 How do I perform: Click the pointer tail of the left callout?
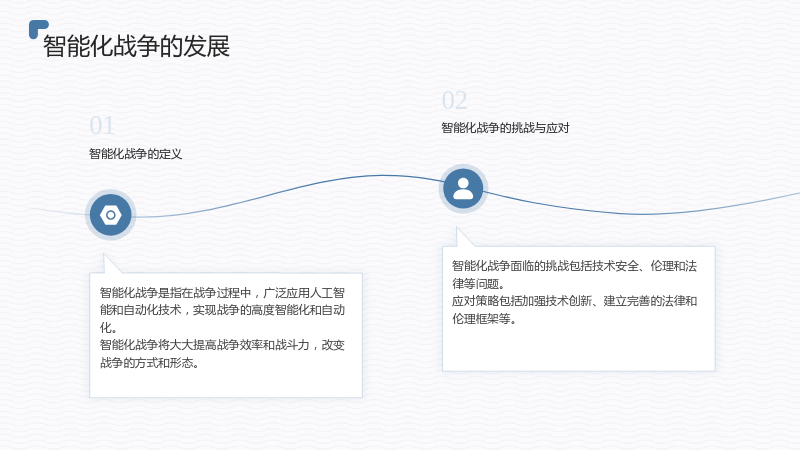click(x=111, y=264)
